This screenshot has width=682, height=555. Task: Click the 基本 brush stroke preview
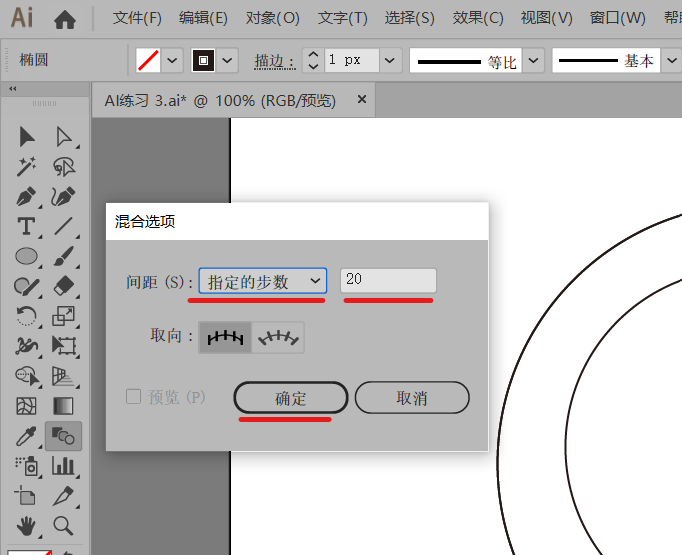pyautogui.click(x=606, y=60)
